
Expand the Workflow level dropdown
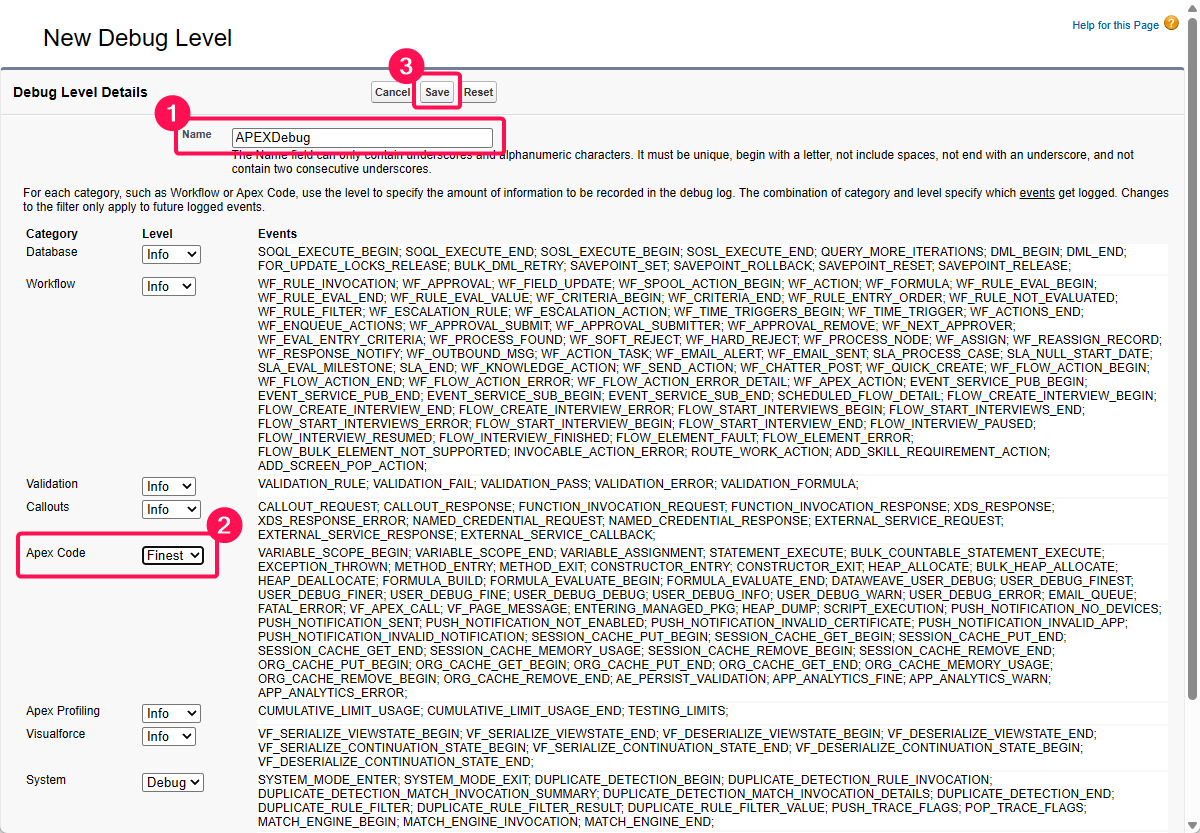click(168, 287)
